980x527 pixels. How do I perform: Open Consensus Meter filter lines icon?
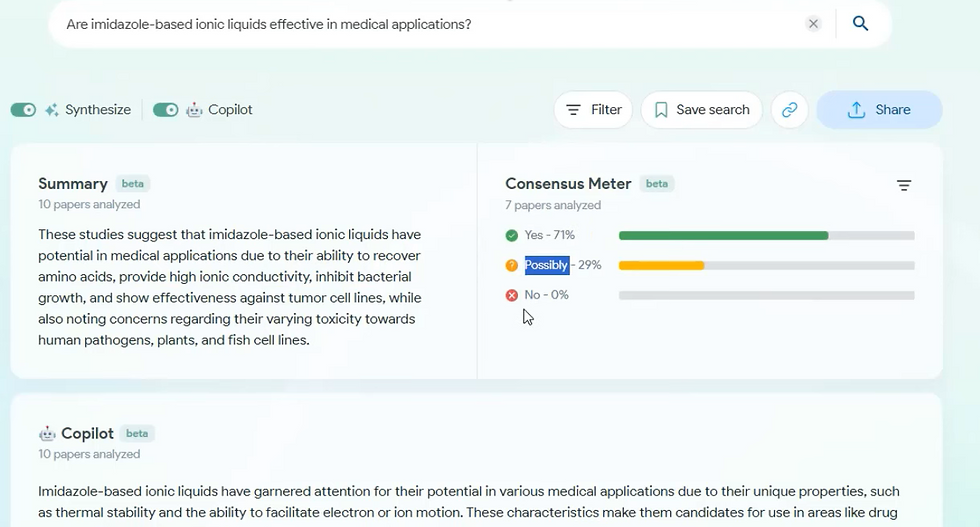[x=904, y=185]
